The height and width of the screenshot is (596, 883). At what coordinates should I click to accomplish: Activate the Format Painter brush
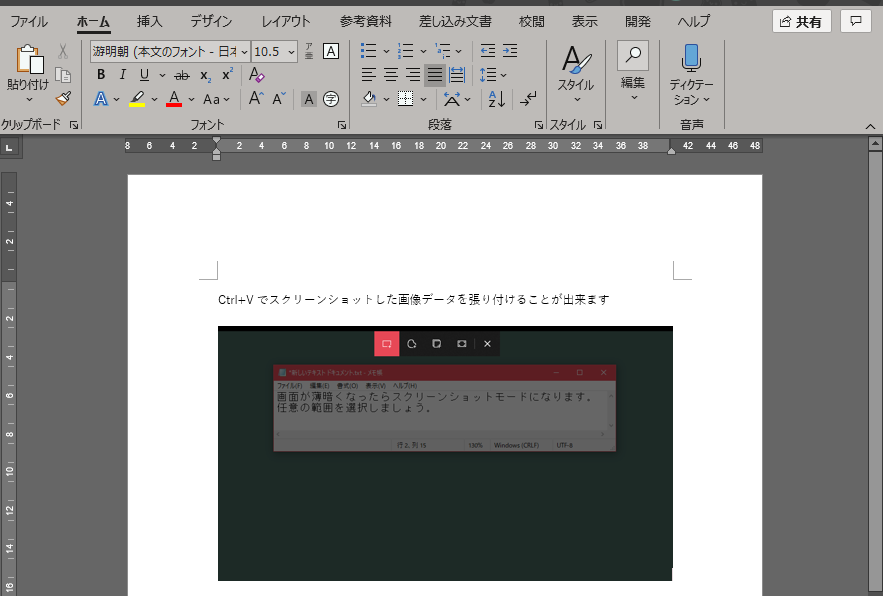click(x=63, y=99)
